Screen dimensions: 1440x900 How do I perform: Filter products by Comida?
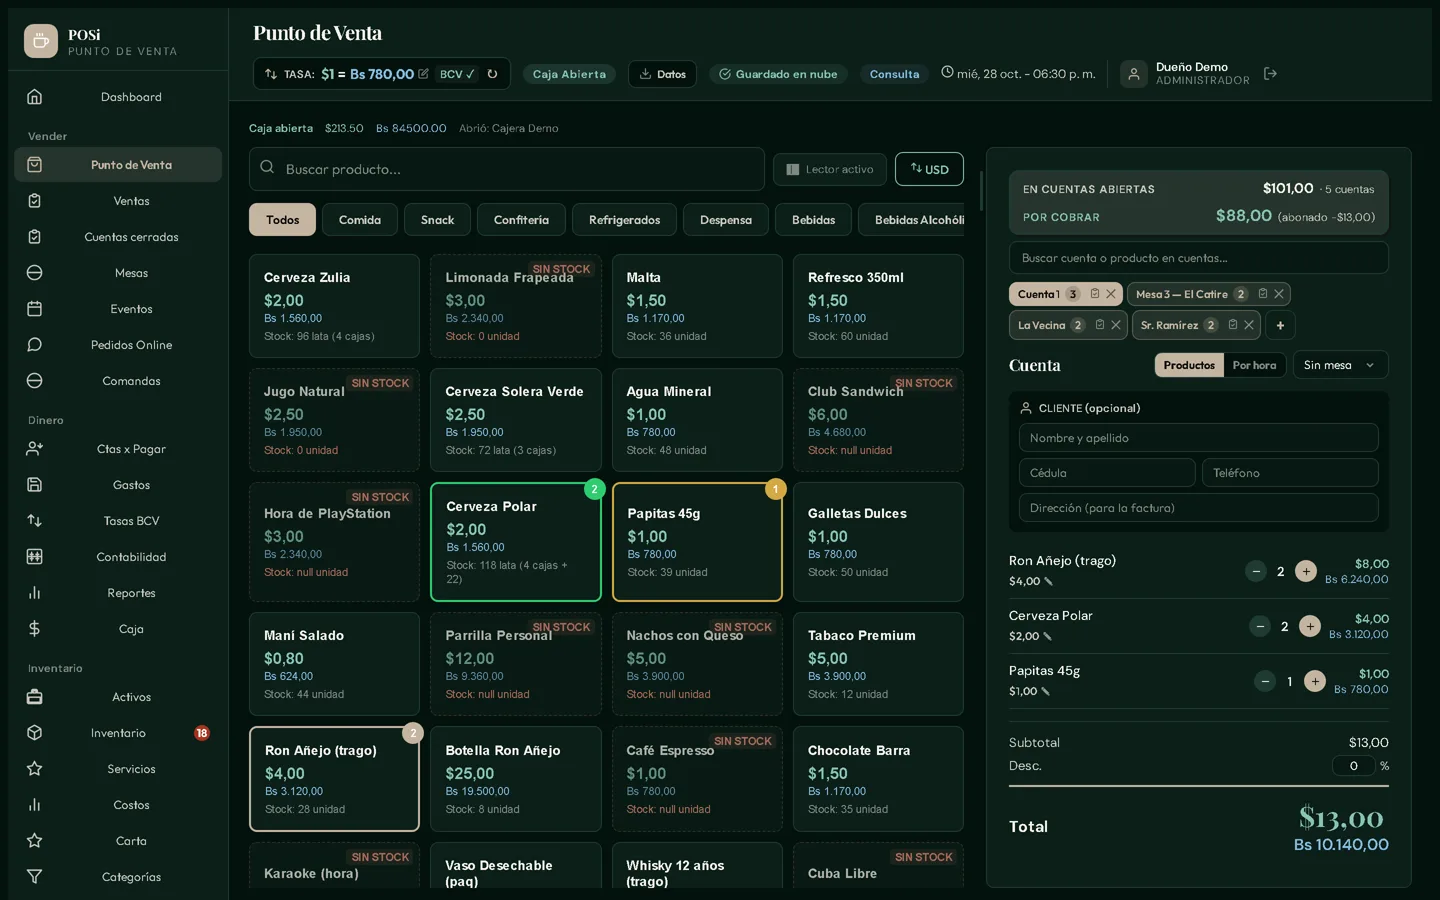coord(360,220)
